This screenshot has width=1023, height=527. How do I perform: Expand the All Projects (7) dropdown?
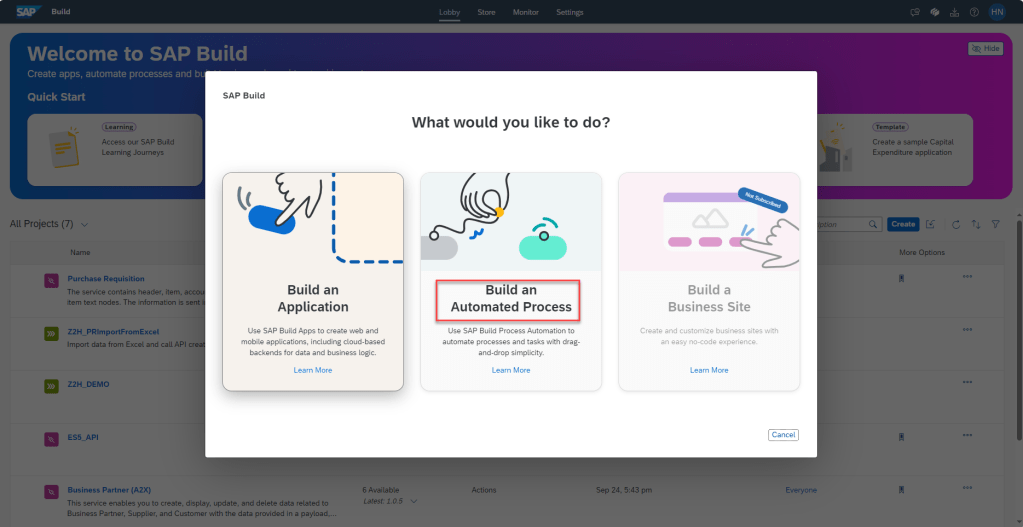(84, 224)
